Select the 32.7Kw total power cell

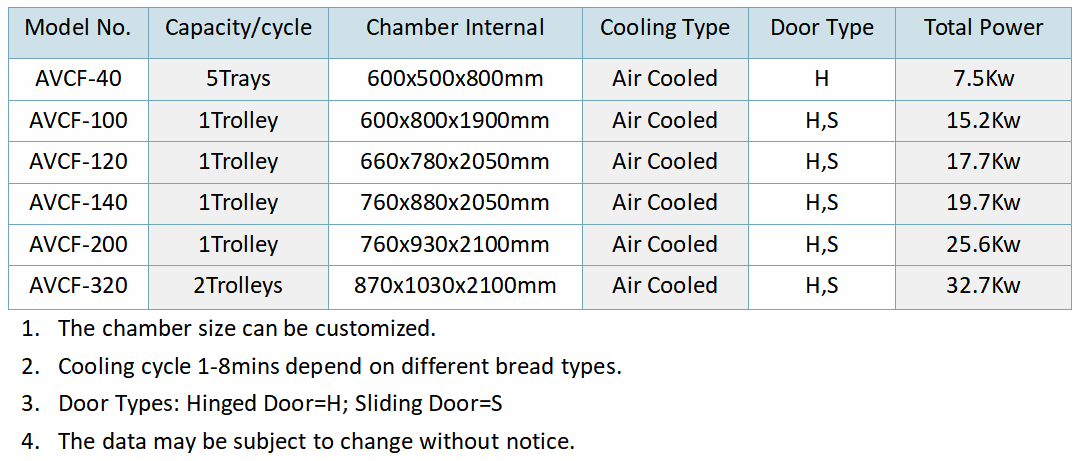(983, 286)
